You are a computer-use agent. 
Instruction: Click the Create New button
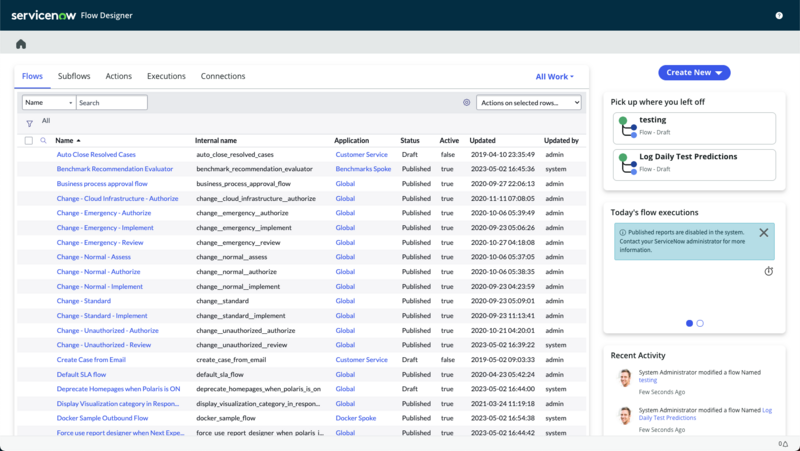pyautogui.click(x=694, y=72)
